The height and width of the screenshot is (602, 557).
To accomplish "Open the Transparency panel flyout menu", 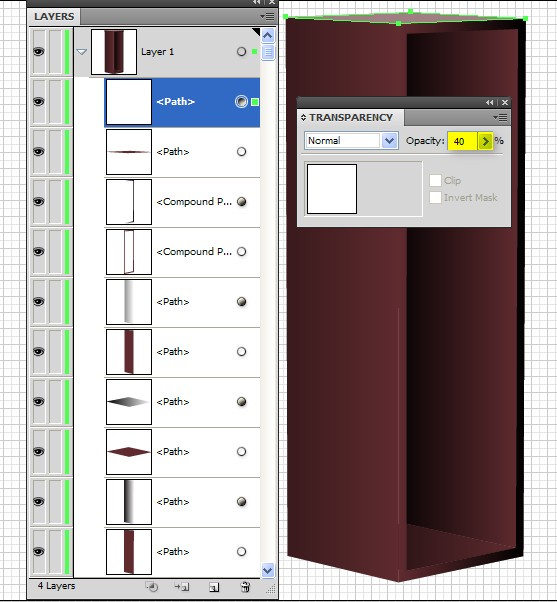I will pyautogui.click(x=500, y=117).
